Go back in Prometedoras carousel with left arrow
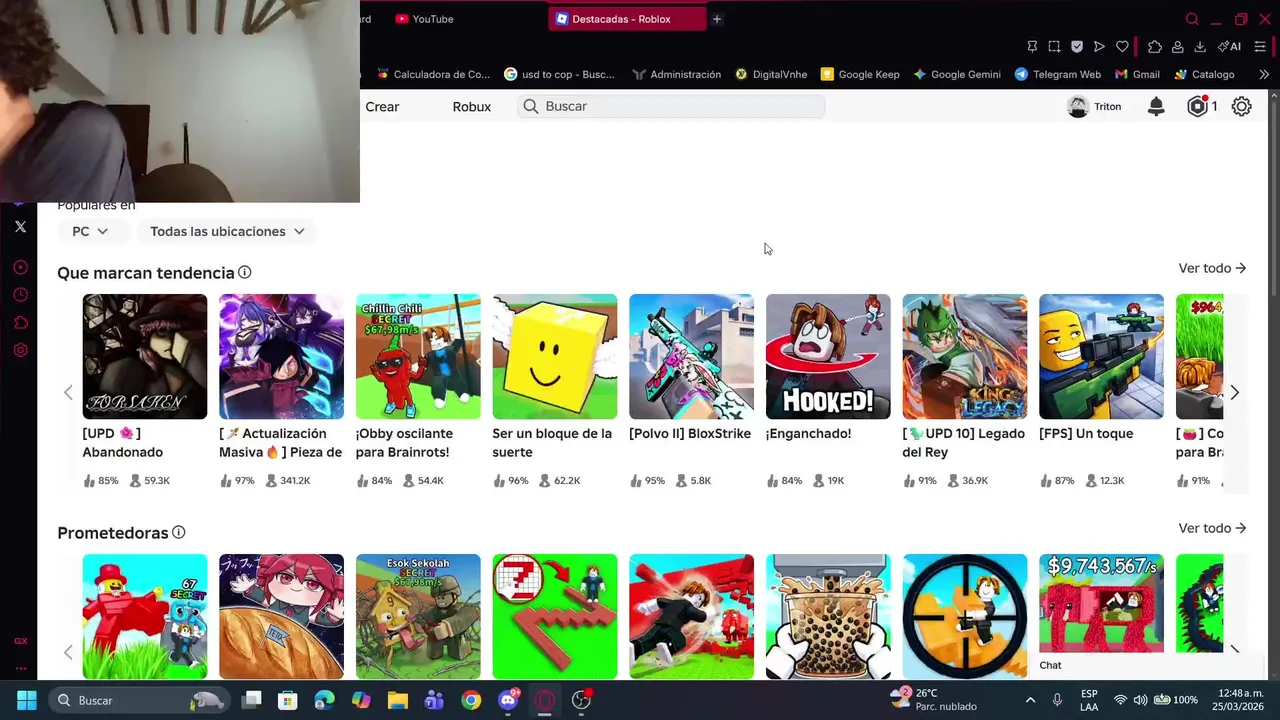 point(68,653)
